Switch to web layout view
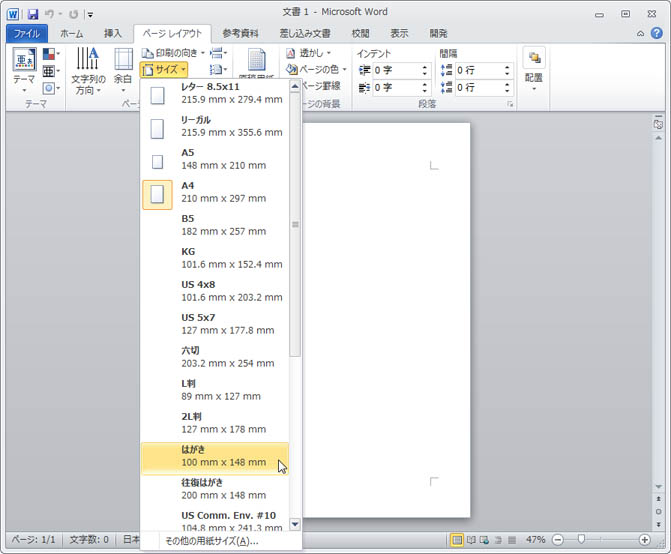The height and width of the screenshot is (554, 671). [486, 540]
